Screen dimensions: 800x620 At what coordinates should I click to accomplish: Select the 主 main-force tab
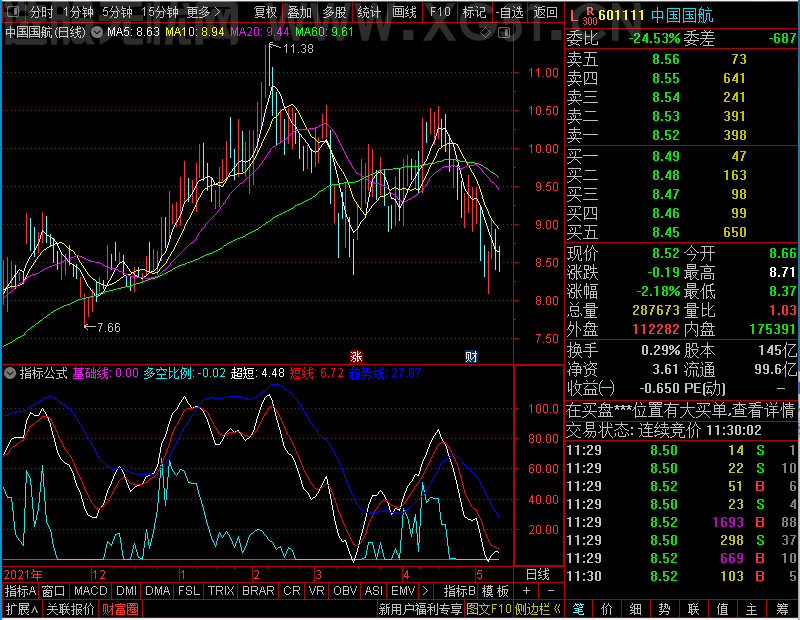752,609
